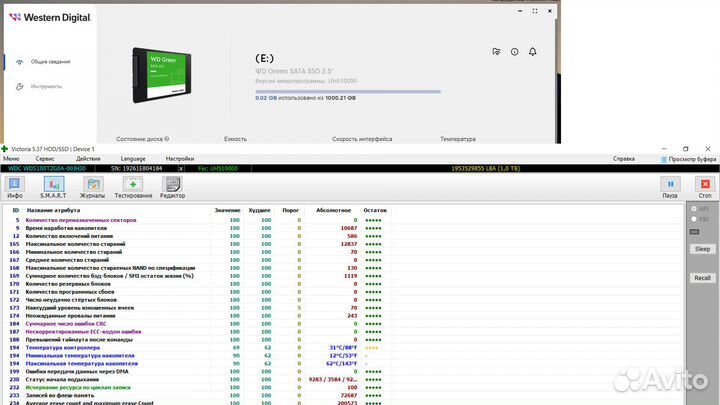This screenshot has width=720, height=405.
Task: Click the firmware label UH510000 in device bar
Action: tap(218, 169)
